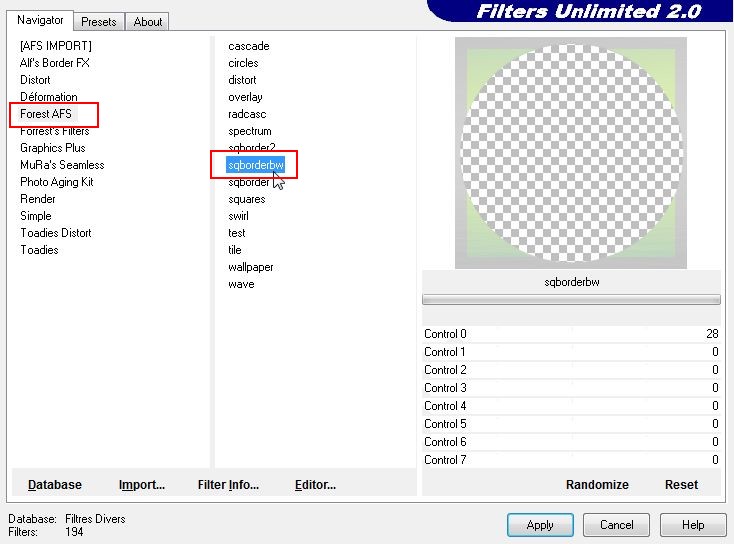Select the Toadies Distort category

56,233
